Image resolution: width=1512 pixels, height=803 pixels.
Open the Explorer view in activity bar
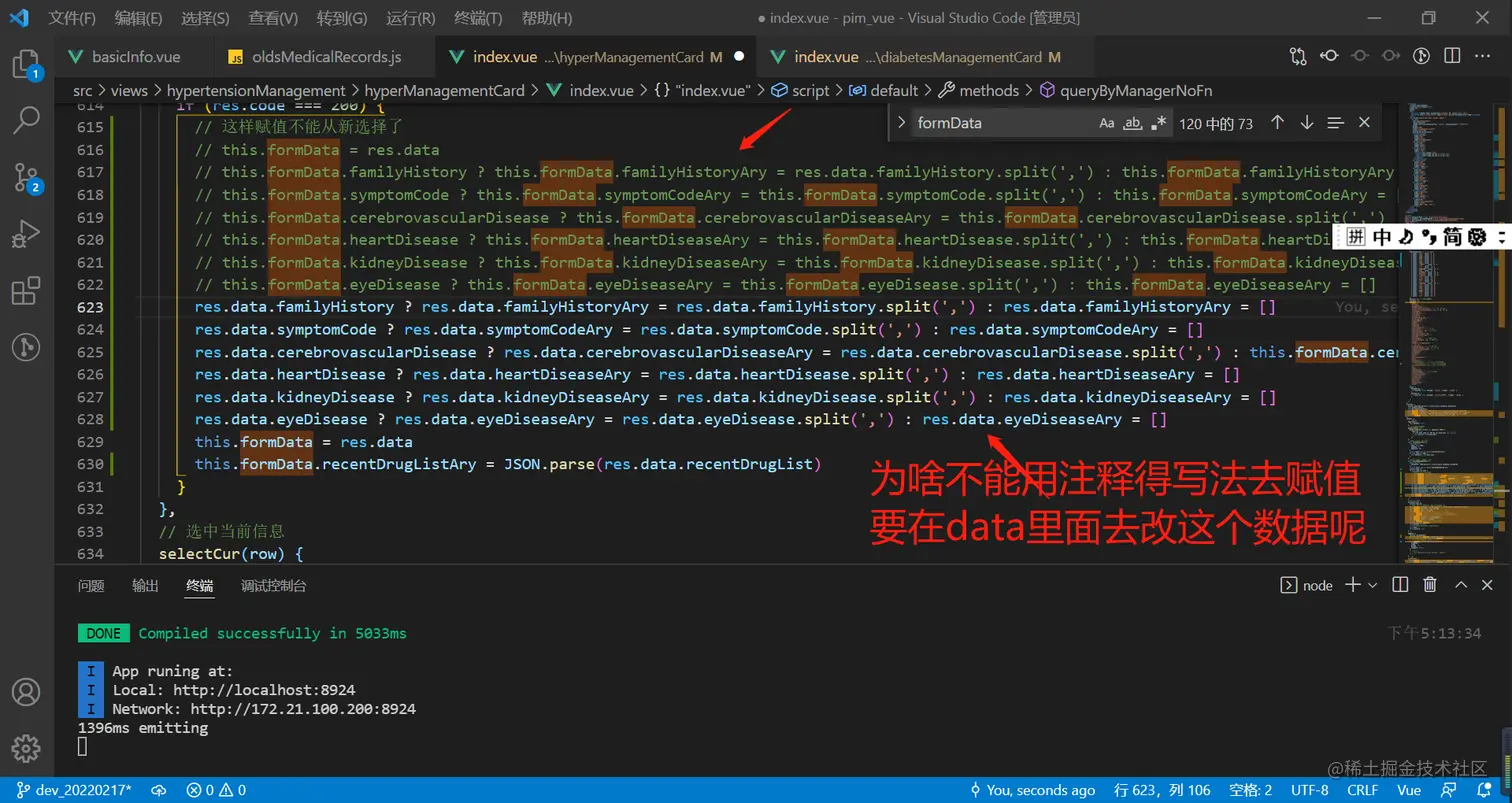pos(25,66)
